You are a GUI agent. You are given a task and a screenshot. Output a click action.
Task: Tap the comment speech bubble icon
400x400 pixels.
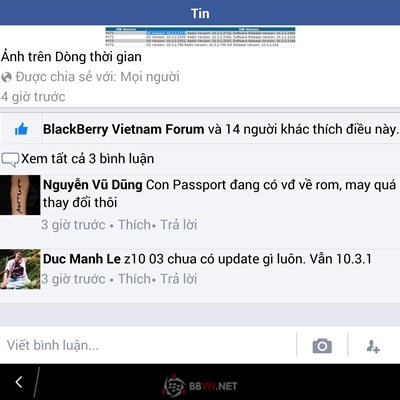(x=10, y=160)
